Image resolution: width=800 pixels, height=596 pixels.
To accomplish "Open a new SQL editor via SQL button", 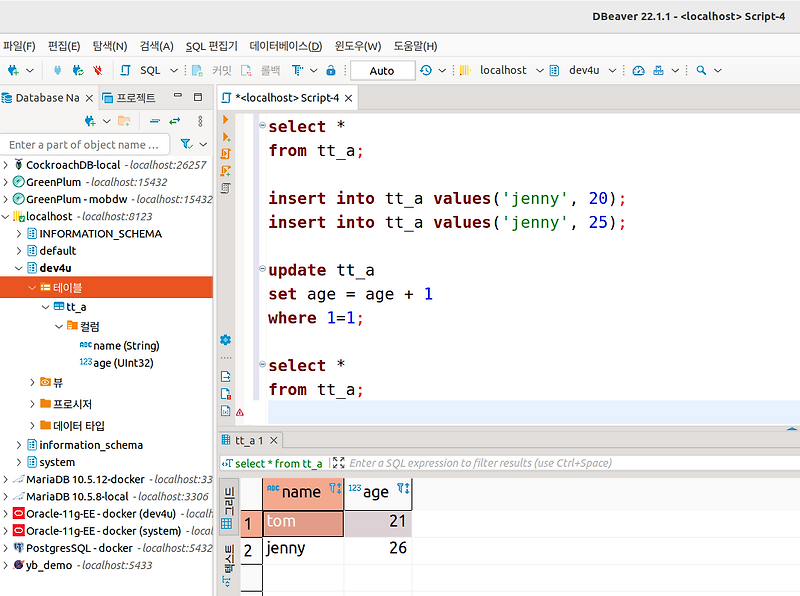I will pyautogui.click(x=141, y=70).
